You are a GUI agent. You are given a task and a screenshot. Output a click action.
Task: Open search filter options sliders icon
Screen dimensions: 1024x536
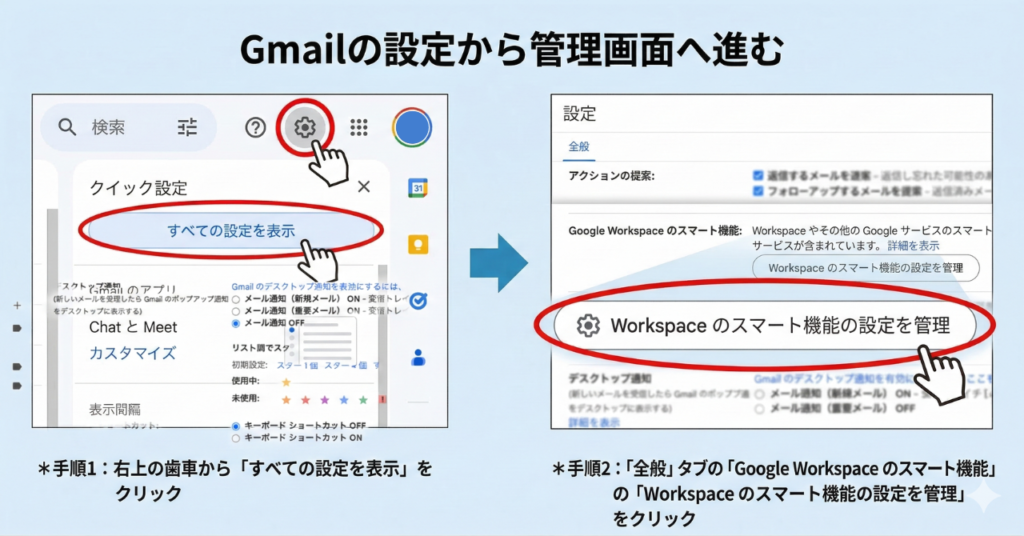coord(187,127)
